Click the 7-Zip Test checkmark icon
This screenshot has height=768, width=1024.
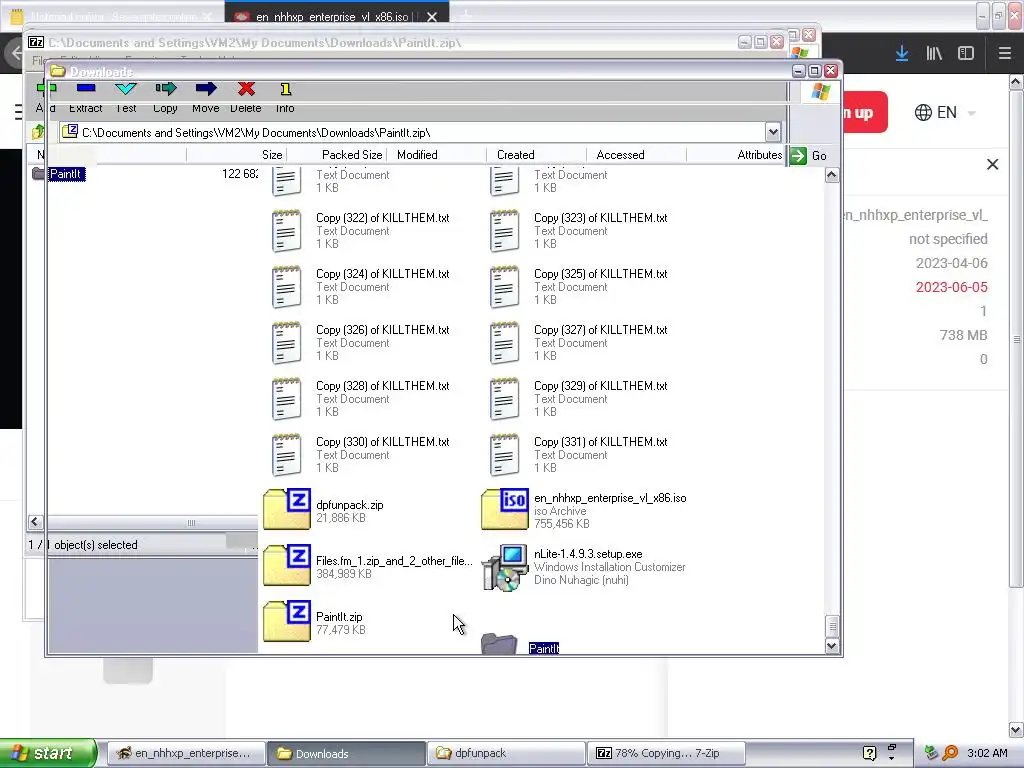pos(125,88)
